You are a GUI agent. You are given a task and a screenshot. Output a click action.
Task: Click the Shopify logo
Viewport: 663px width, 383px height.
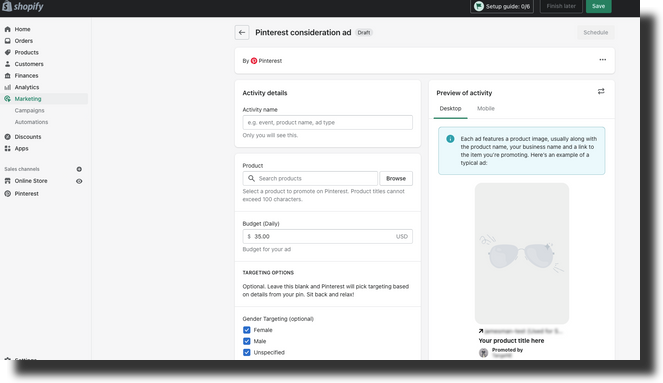click(22, 6)
